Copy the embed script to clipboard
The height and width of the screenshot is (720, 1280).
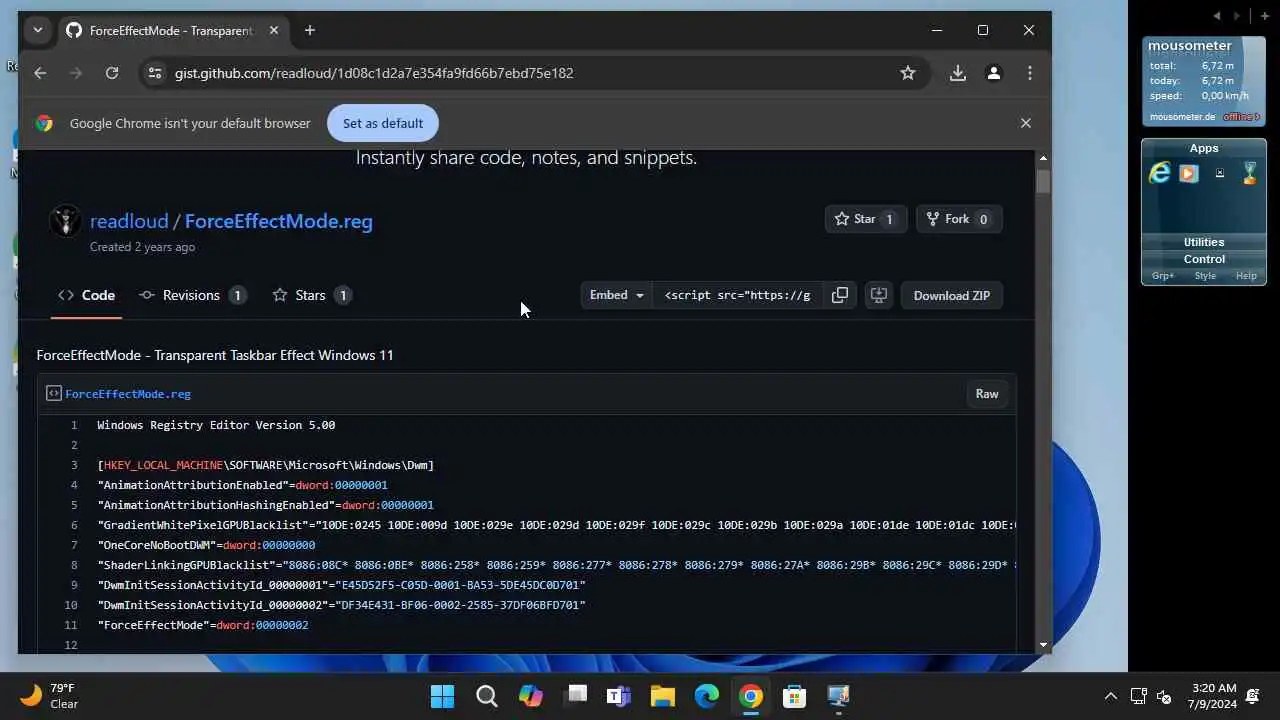(x=840, y=295)
